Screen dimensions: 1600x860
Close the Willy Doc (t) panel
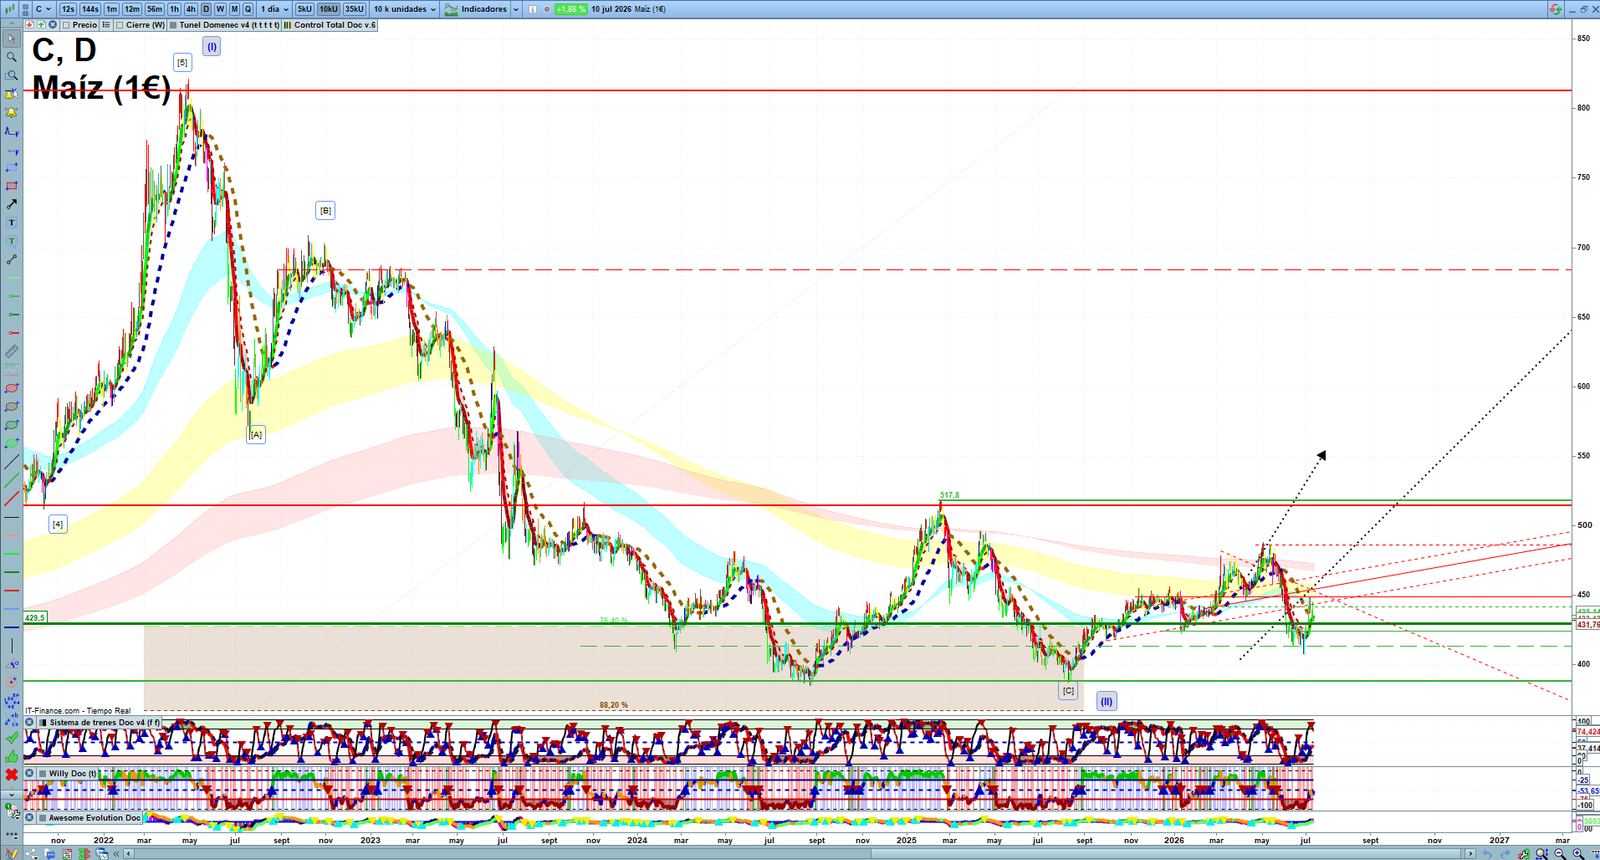point(29,773)
